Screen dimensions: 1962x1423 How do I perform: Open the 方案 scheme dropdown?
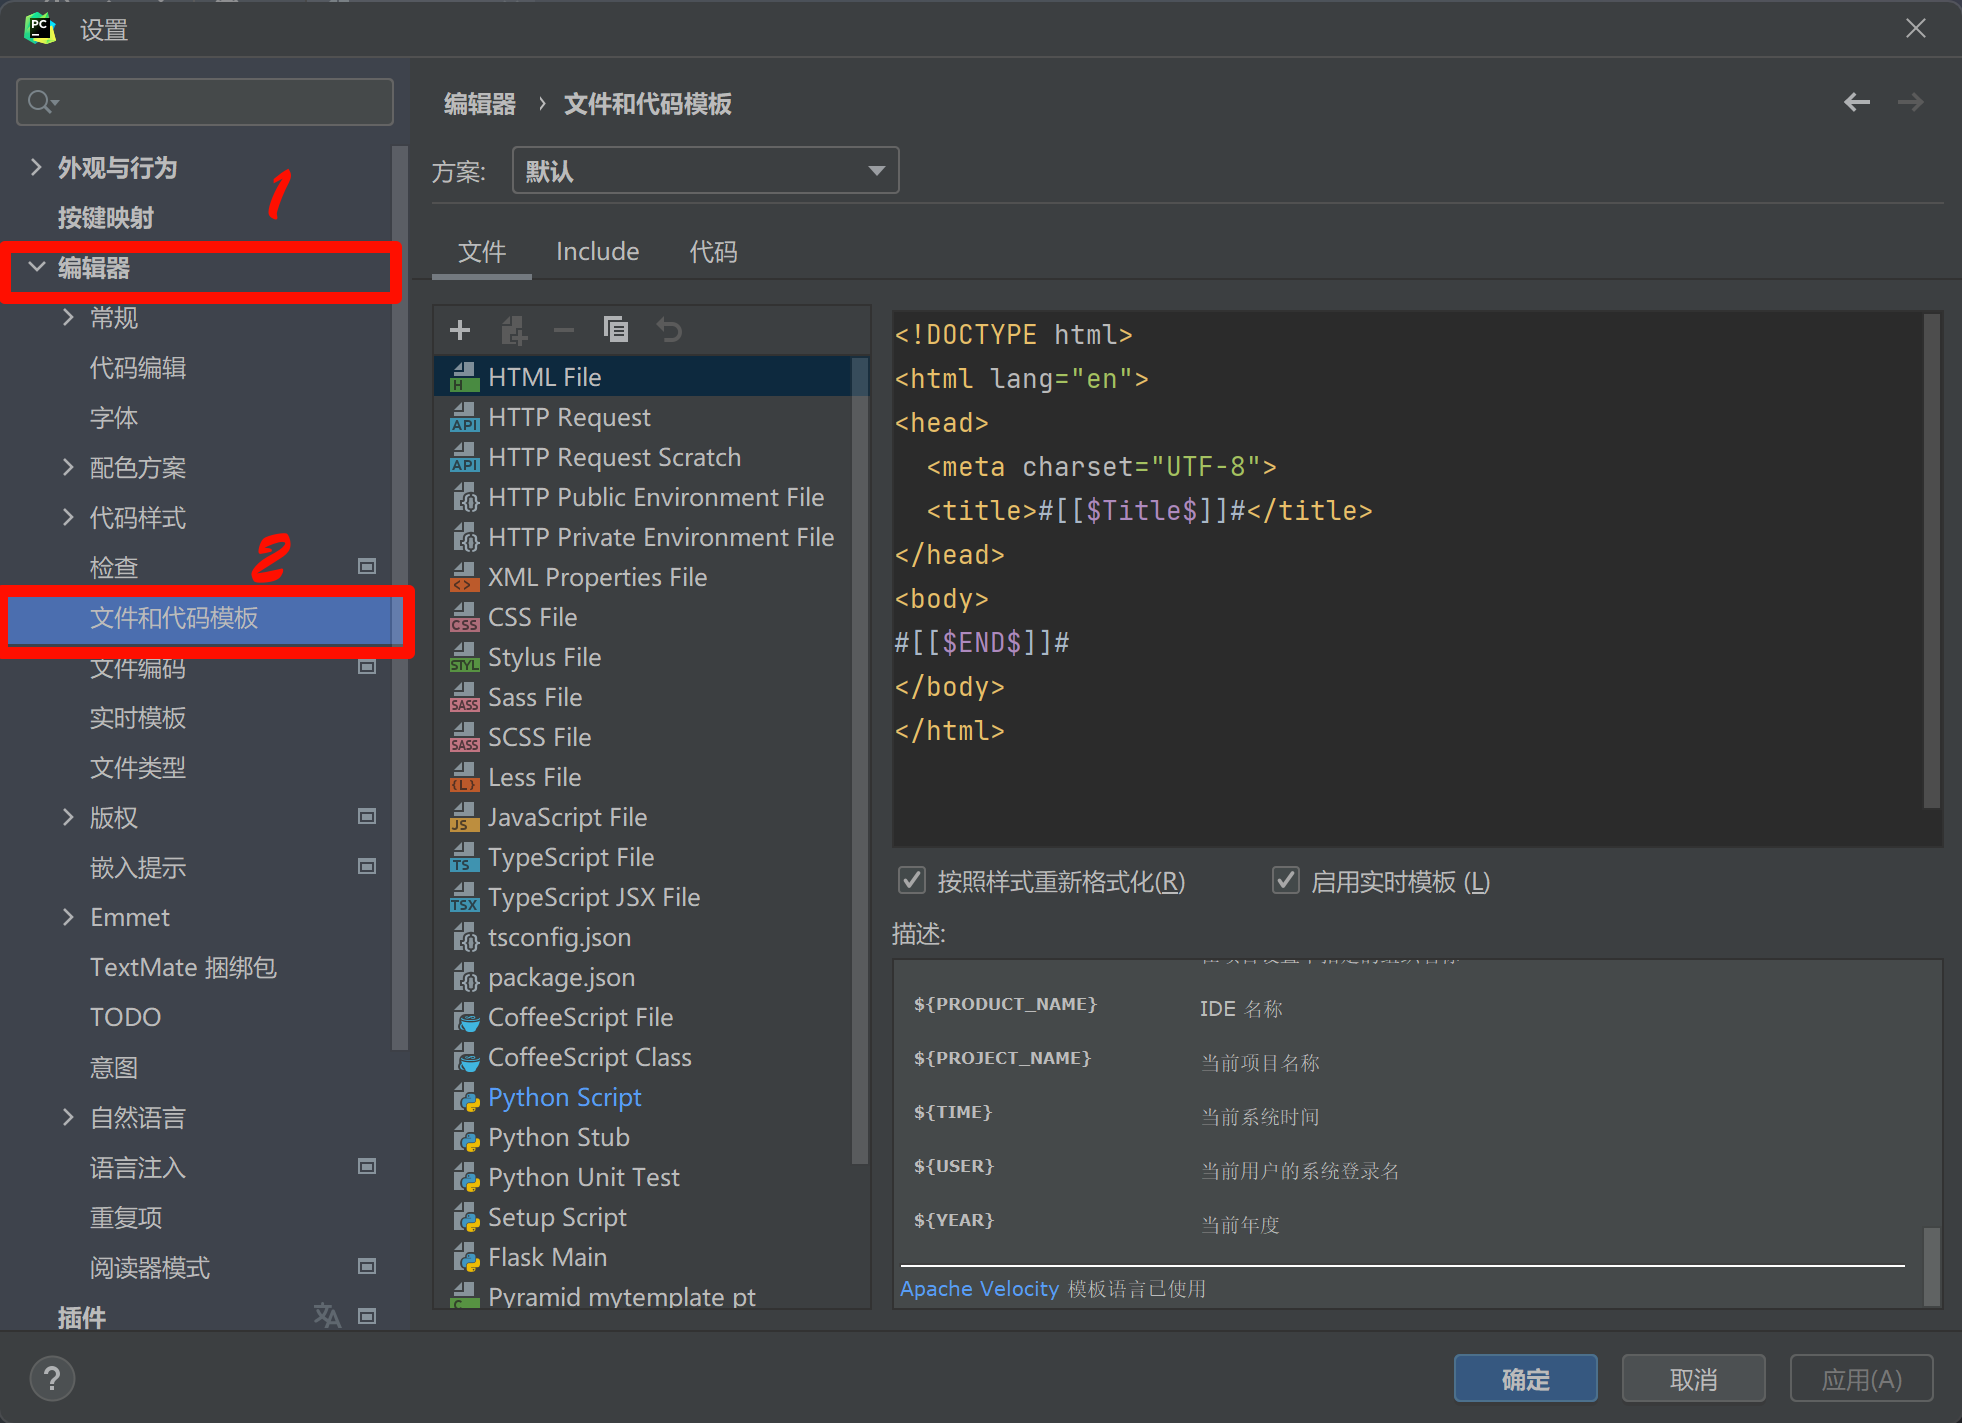point(705,171)
